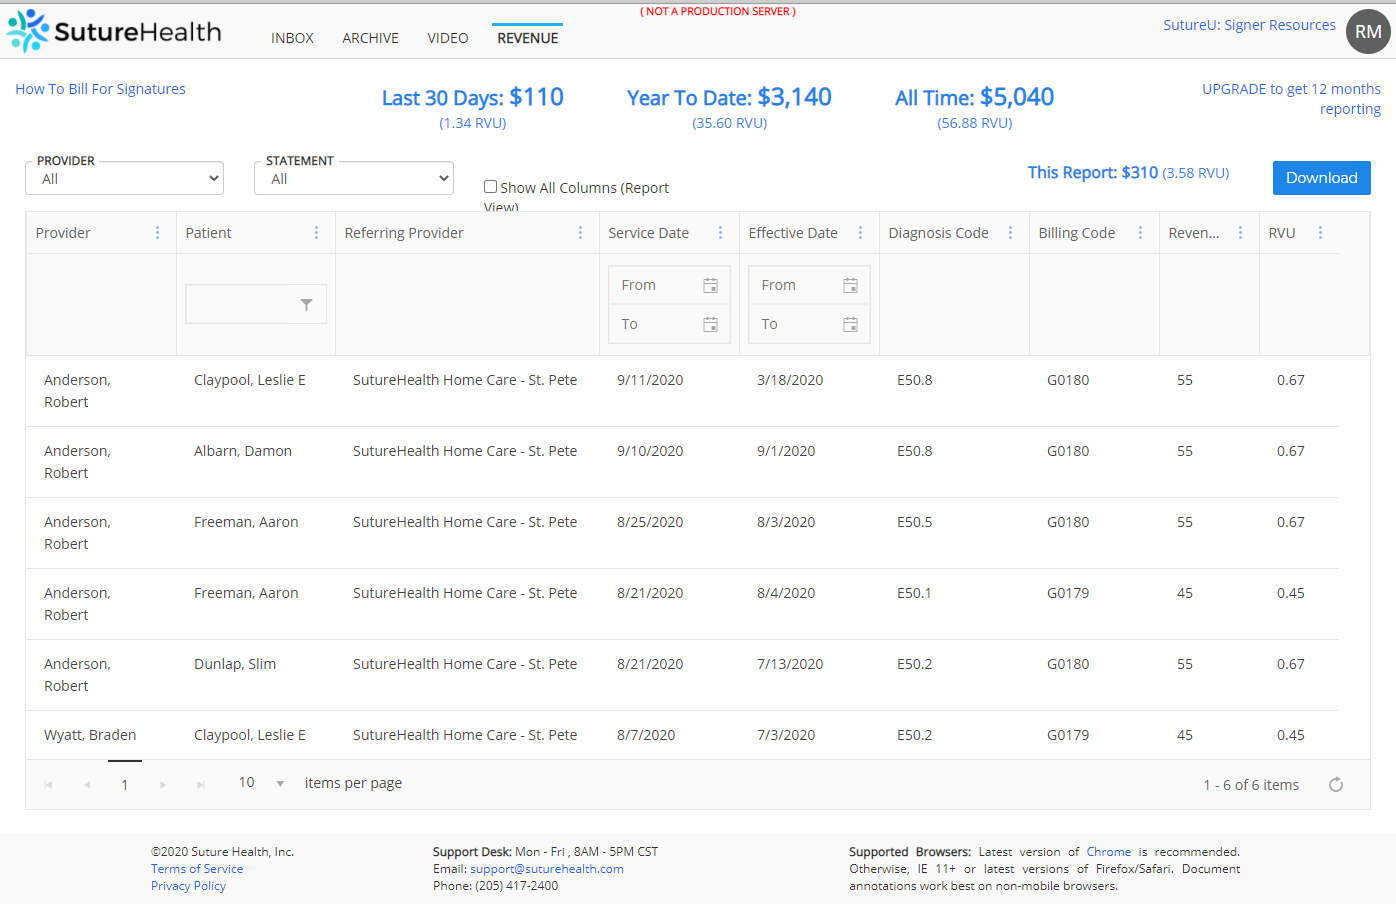Open the Billing Code column menu
Image resolution: width=1396 pixels, height=908 pixels.
[1140, 233]
